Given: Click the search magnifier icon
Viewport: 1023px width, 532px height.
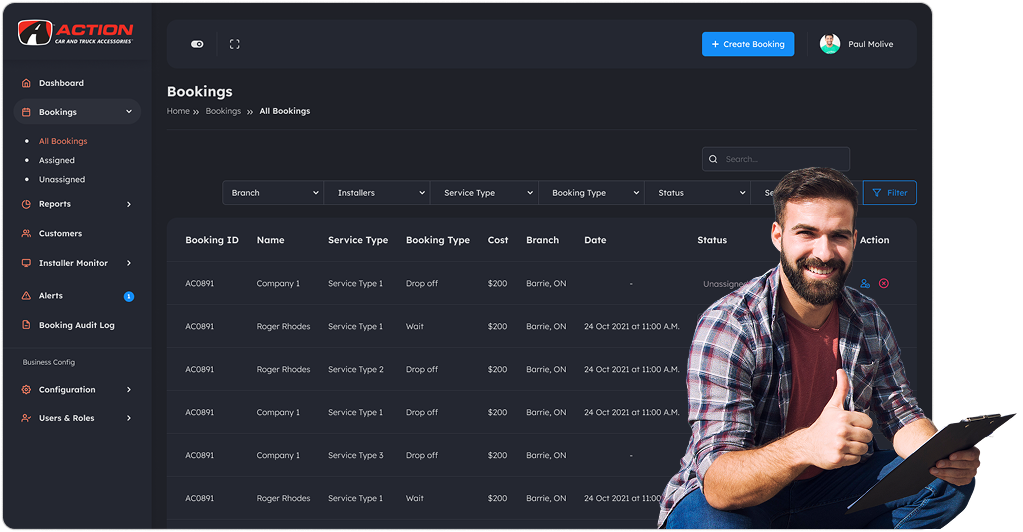Looking at the screenshot, I should click(713, 159).
